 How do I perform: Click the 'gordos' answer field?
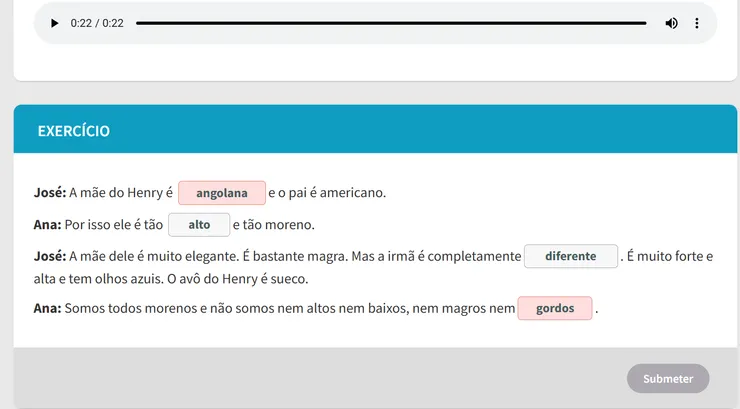point(555,308)
